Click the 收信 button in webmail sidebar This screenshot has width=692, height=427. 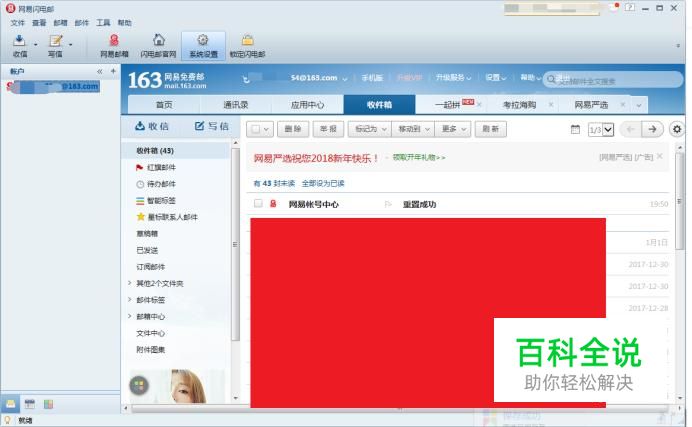click(x=152, y=126)
